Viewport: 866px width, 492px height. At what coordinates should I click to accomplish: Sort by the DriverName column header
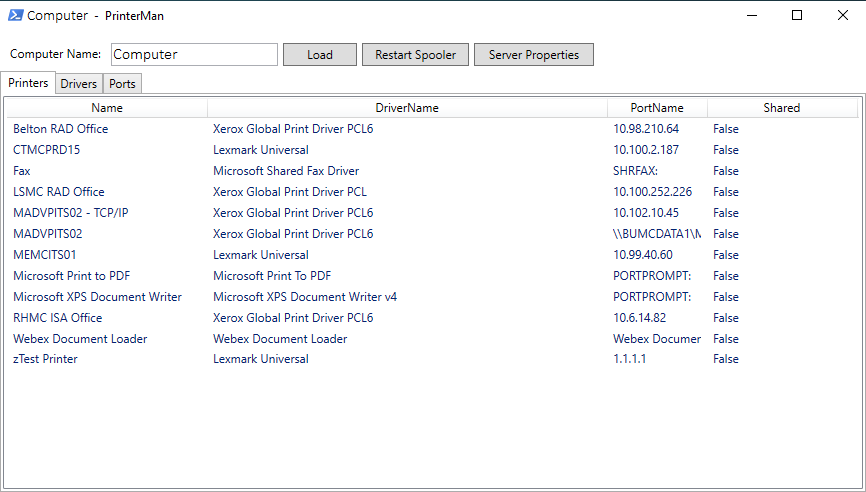click(x=407, y=108)
